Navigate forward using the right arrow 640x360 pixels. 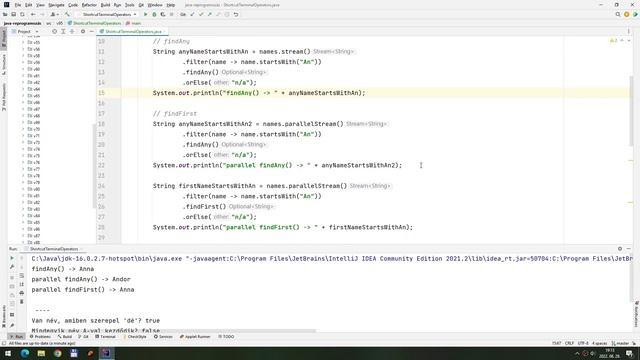tap(42, 14)
